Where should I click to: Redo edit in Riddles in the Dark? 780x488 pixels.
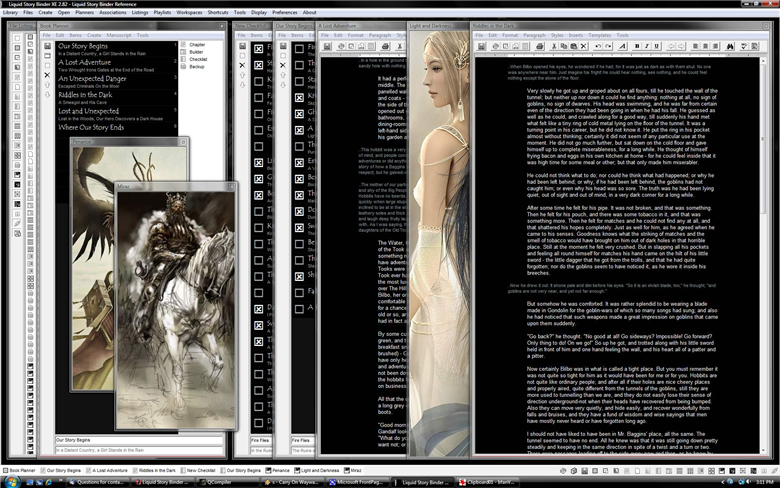608,46
